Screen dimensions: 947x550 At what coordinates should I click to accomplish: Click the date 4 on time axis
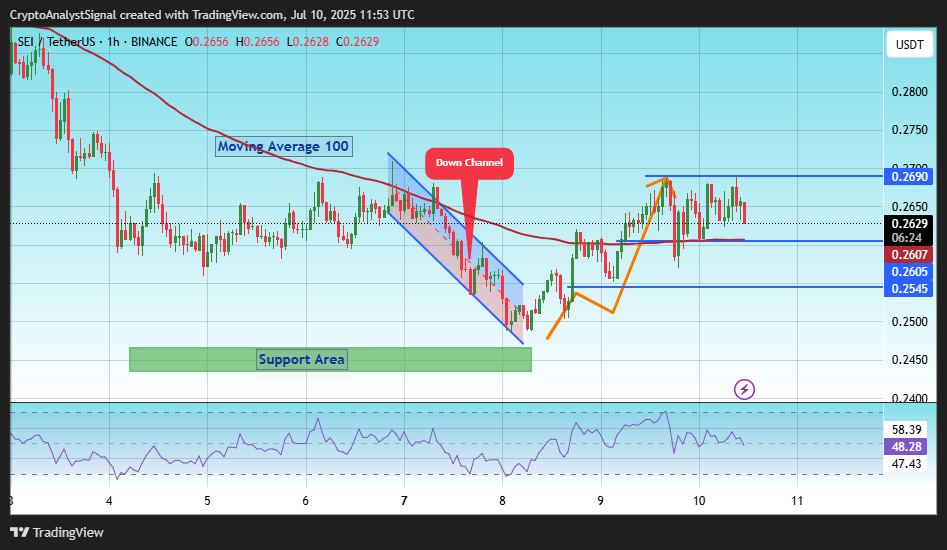(109, 500)
